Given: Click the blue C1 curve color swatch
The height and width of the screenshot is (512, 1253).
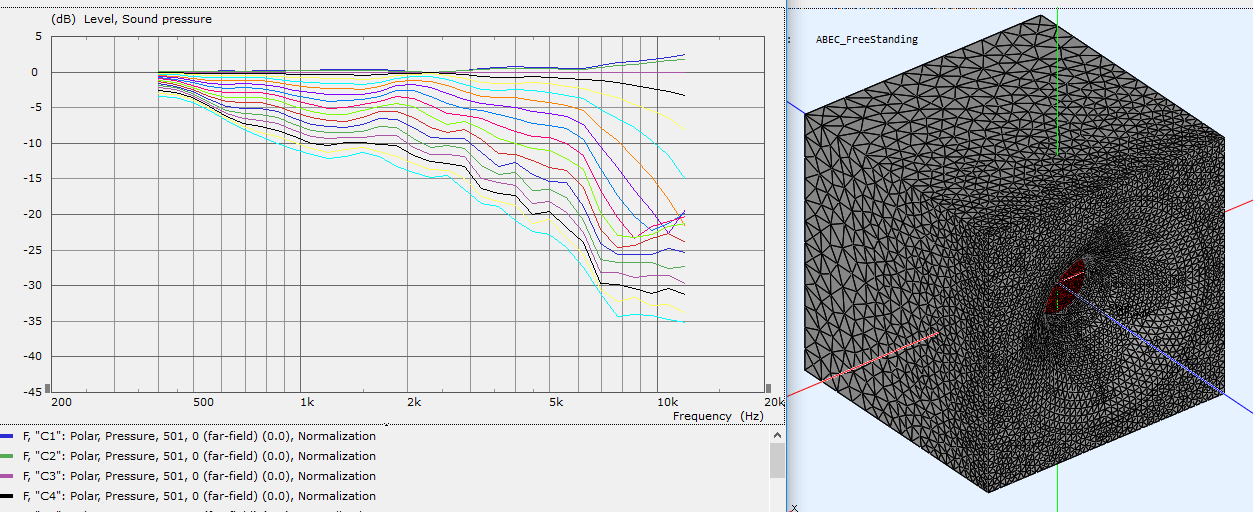Looking at the screenshot, I should click(7, 437).
